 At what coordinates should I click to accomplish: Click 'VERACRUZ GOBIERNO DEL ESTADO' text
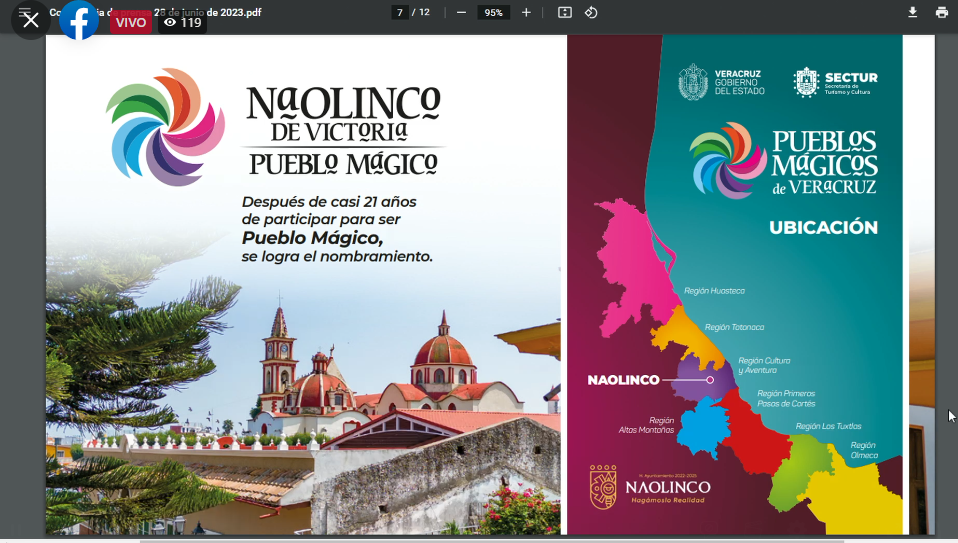(x=740, y=82)
